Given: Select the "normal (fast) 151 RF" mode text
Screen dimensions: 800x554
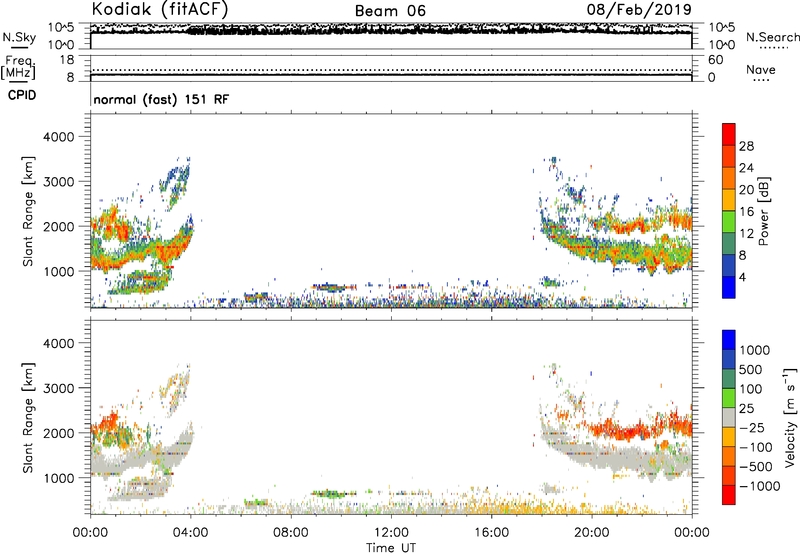Looking at the screenshot, I should point(161,99).
